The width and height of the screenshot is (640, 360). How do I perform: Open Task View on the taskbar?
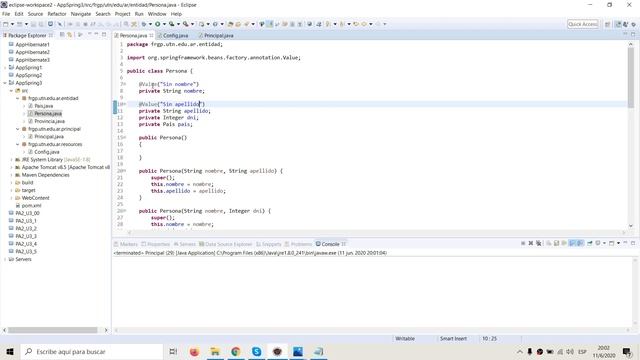click(x=173, y=351)
